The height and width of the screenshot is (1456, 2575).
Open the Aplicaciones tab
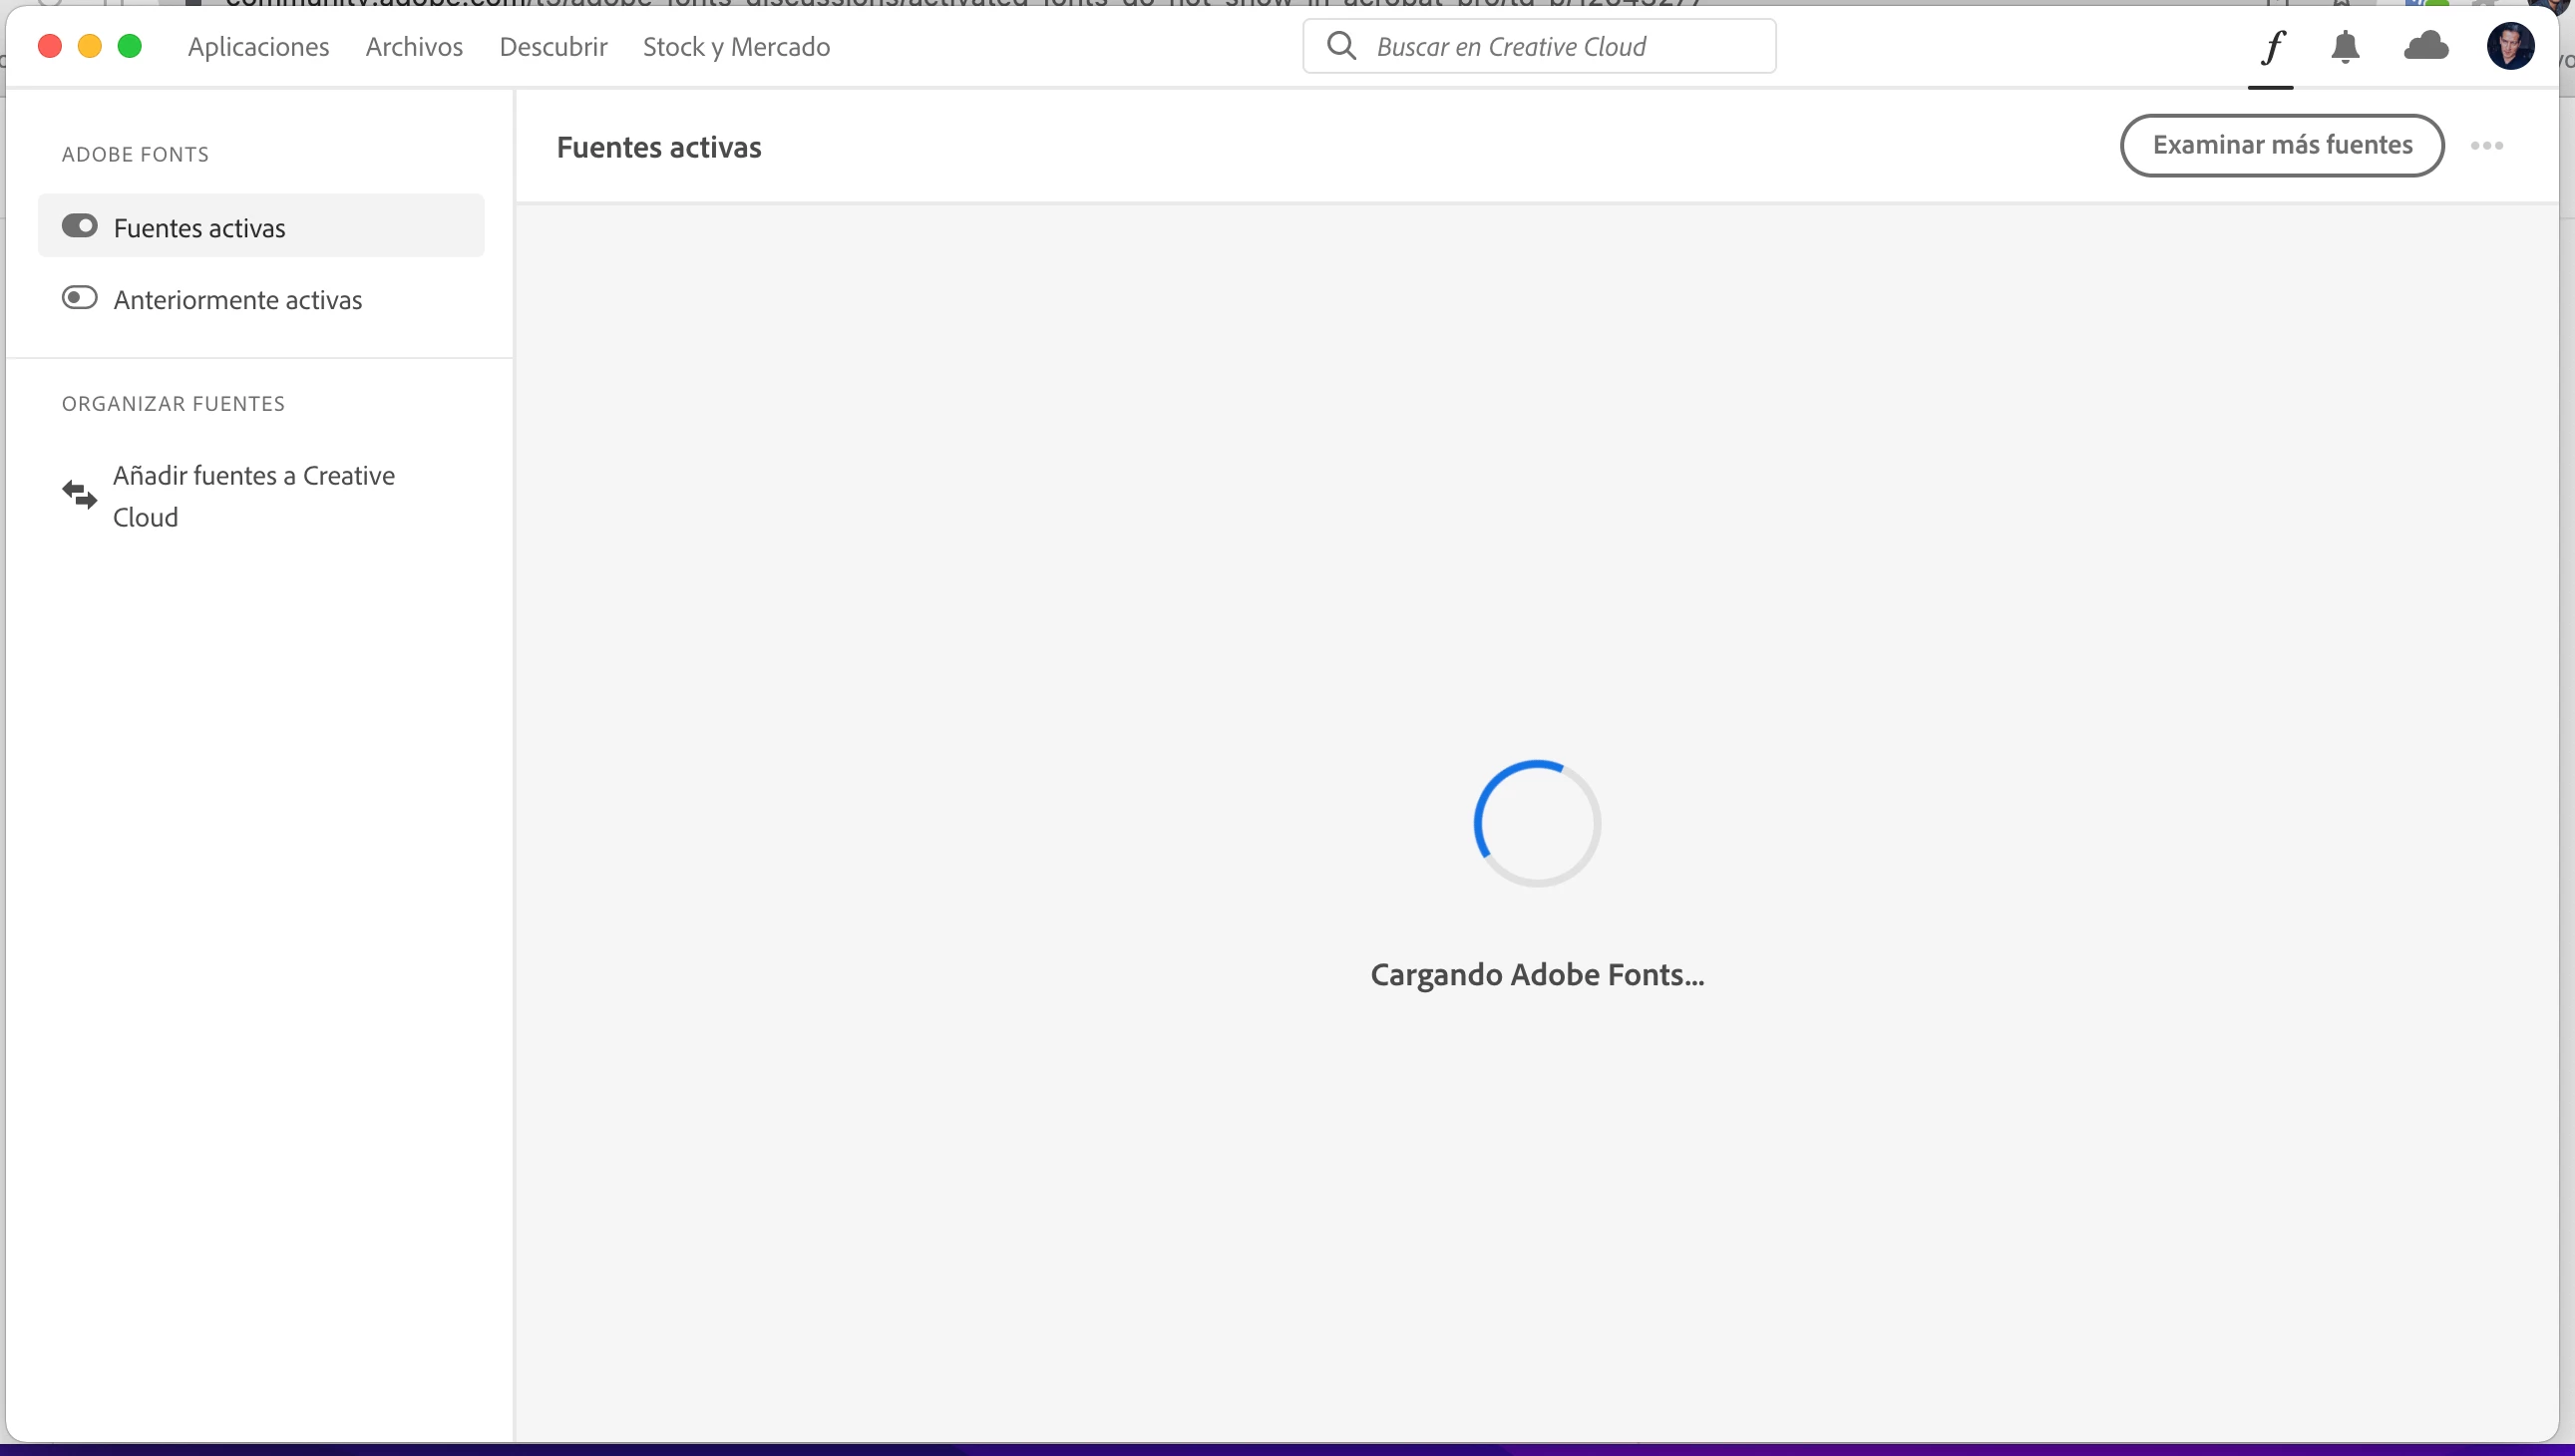pyautogui.click(x=258, y=47)
